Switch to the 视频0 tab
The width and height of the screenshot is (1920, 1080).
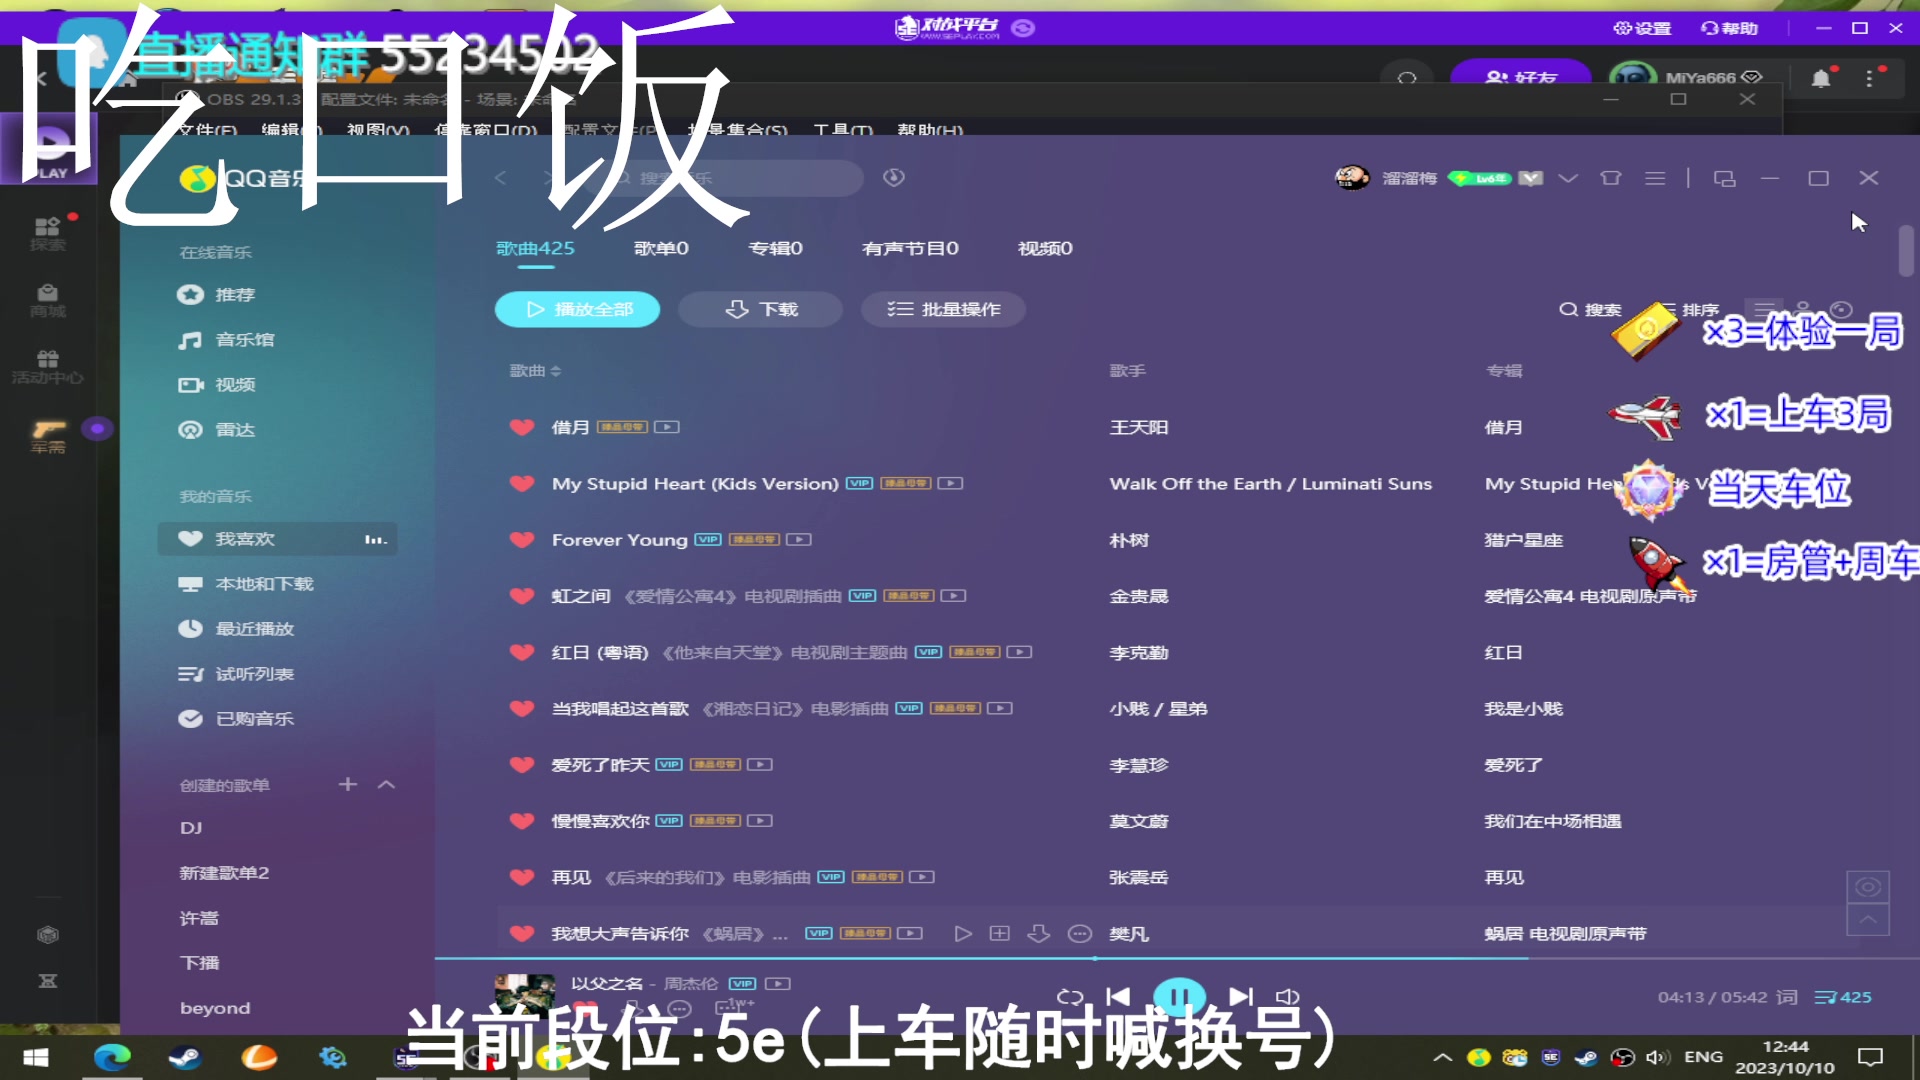(1045, 248)
